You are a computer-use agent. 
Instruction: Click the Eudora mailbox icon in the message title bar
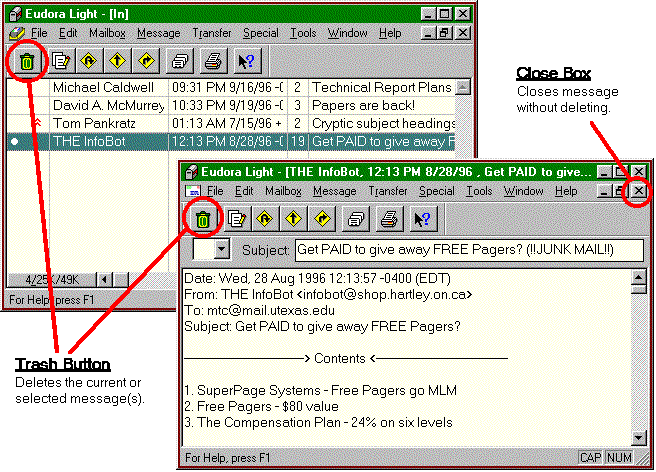[192, 172]
